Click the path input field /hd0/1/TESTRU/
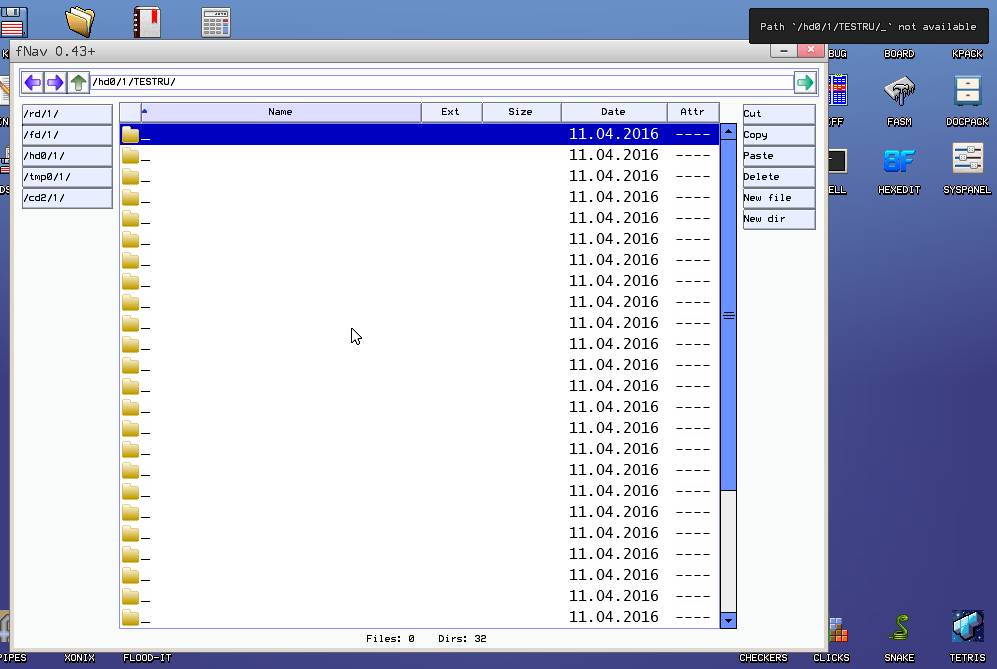Screen dimensions: 997x669 tap(440, 82)
